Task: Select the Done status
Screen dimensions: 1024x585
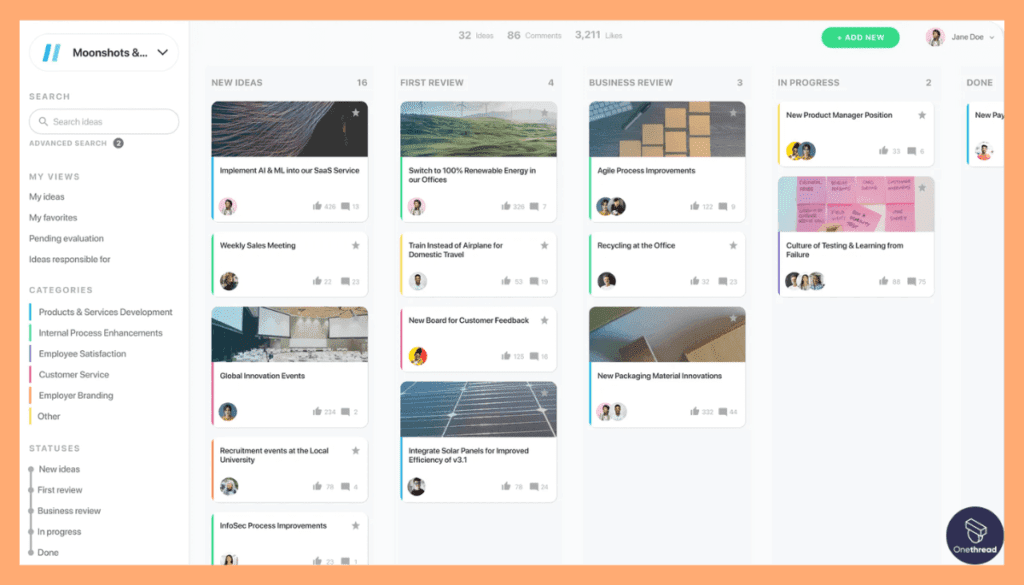Action: coord(48,552)
